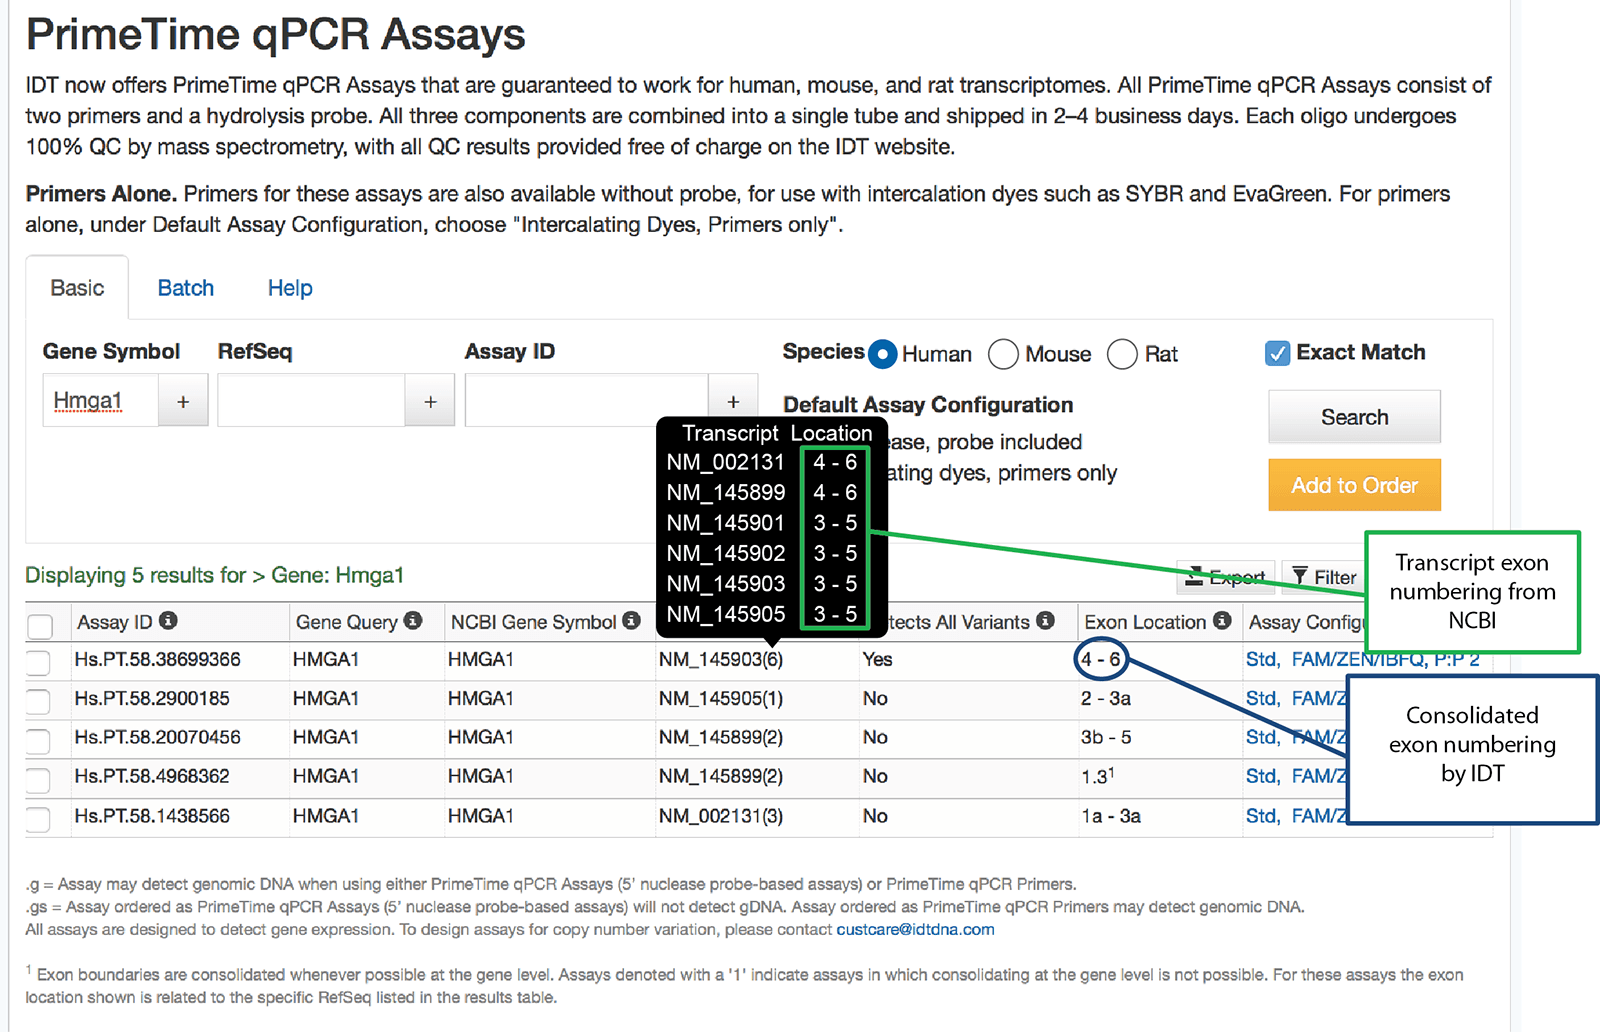Open the Help tab

click(x=290, y=288)
